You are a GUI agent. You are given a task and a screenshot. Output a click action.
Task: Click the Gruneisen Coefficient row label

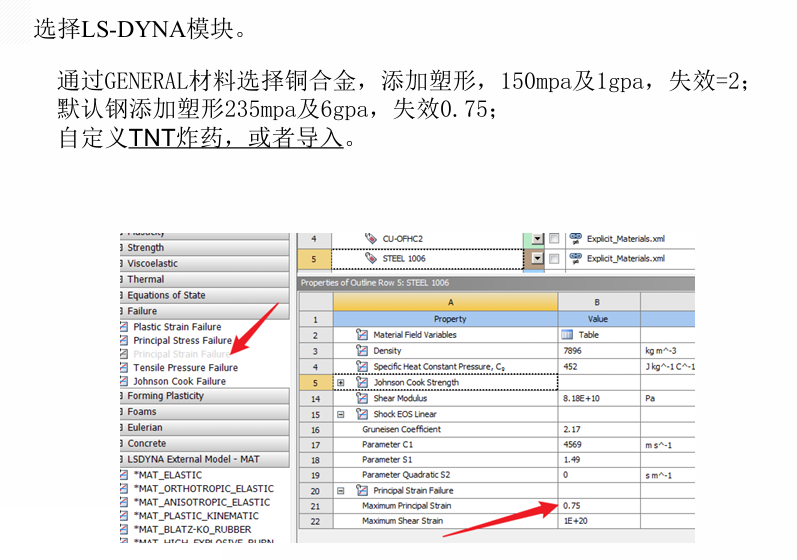[402, 429]
